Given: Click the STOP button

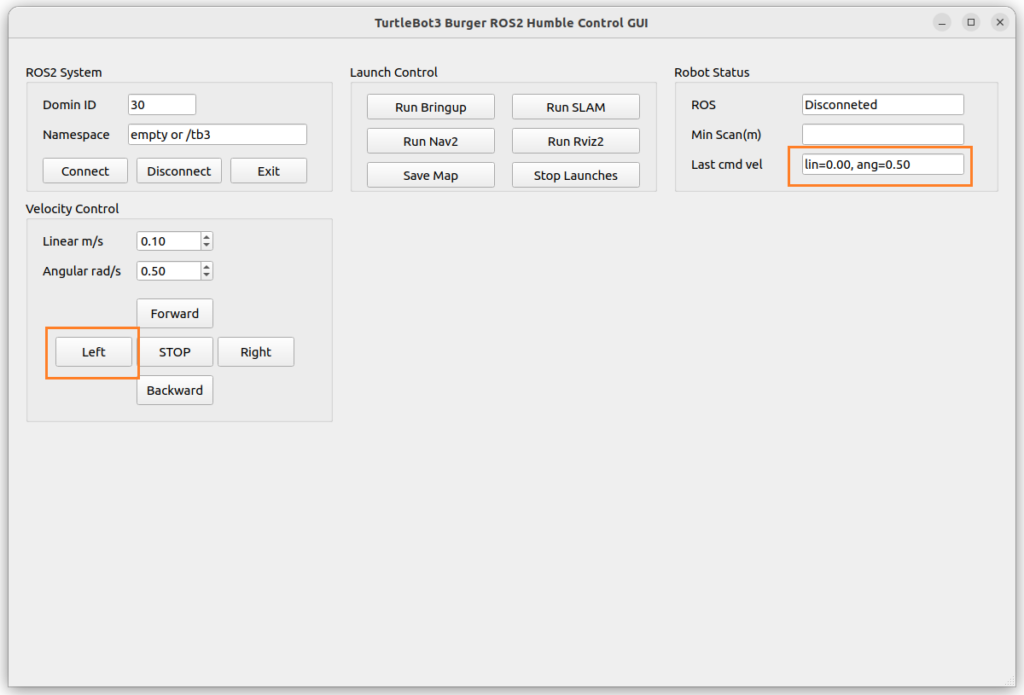Looking at the screenshot, I should pyautogui.click(x=174, y=352).
